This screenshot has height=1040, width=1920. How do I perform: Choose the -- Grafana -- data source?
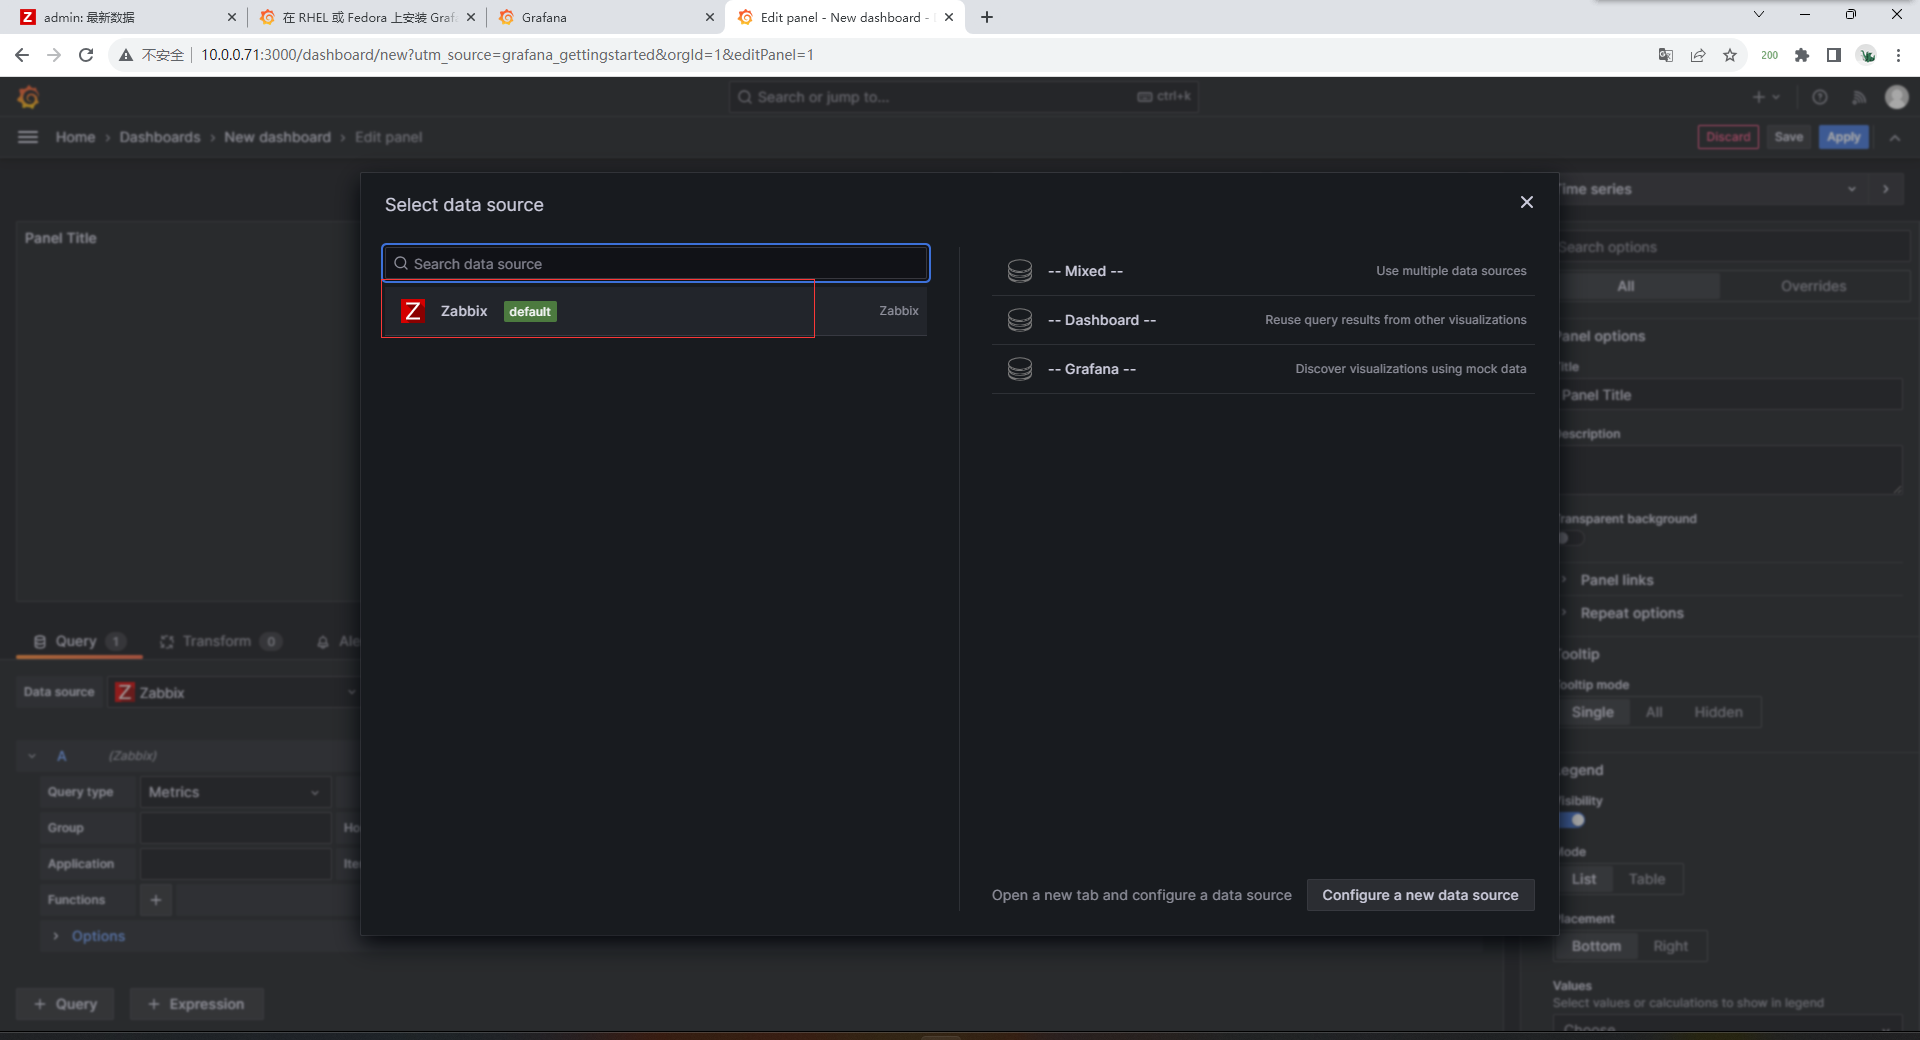click(1263, 369)
